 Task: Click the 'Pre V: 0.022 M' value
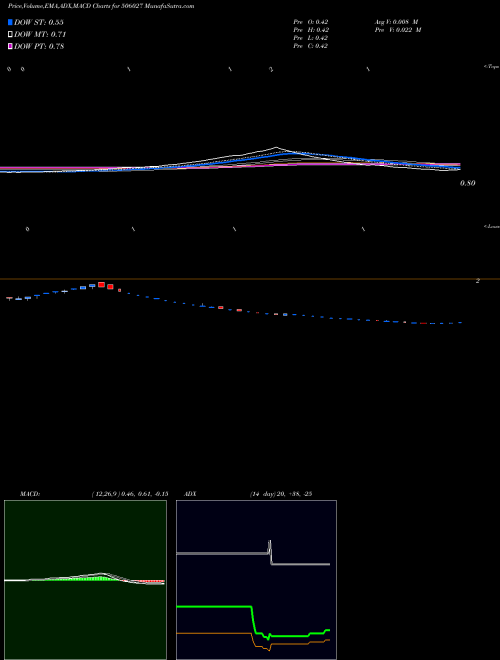coord(398,30)
